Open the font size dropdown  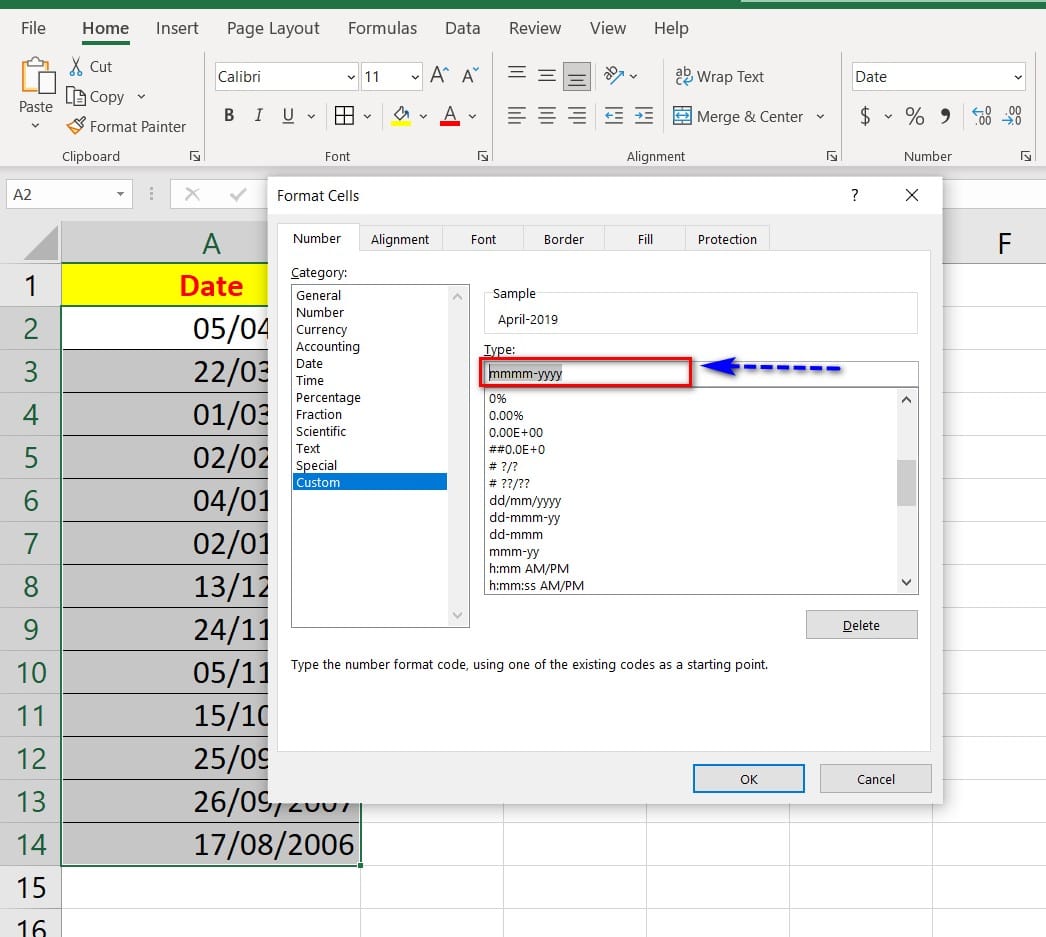(x=415, y=77)
